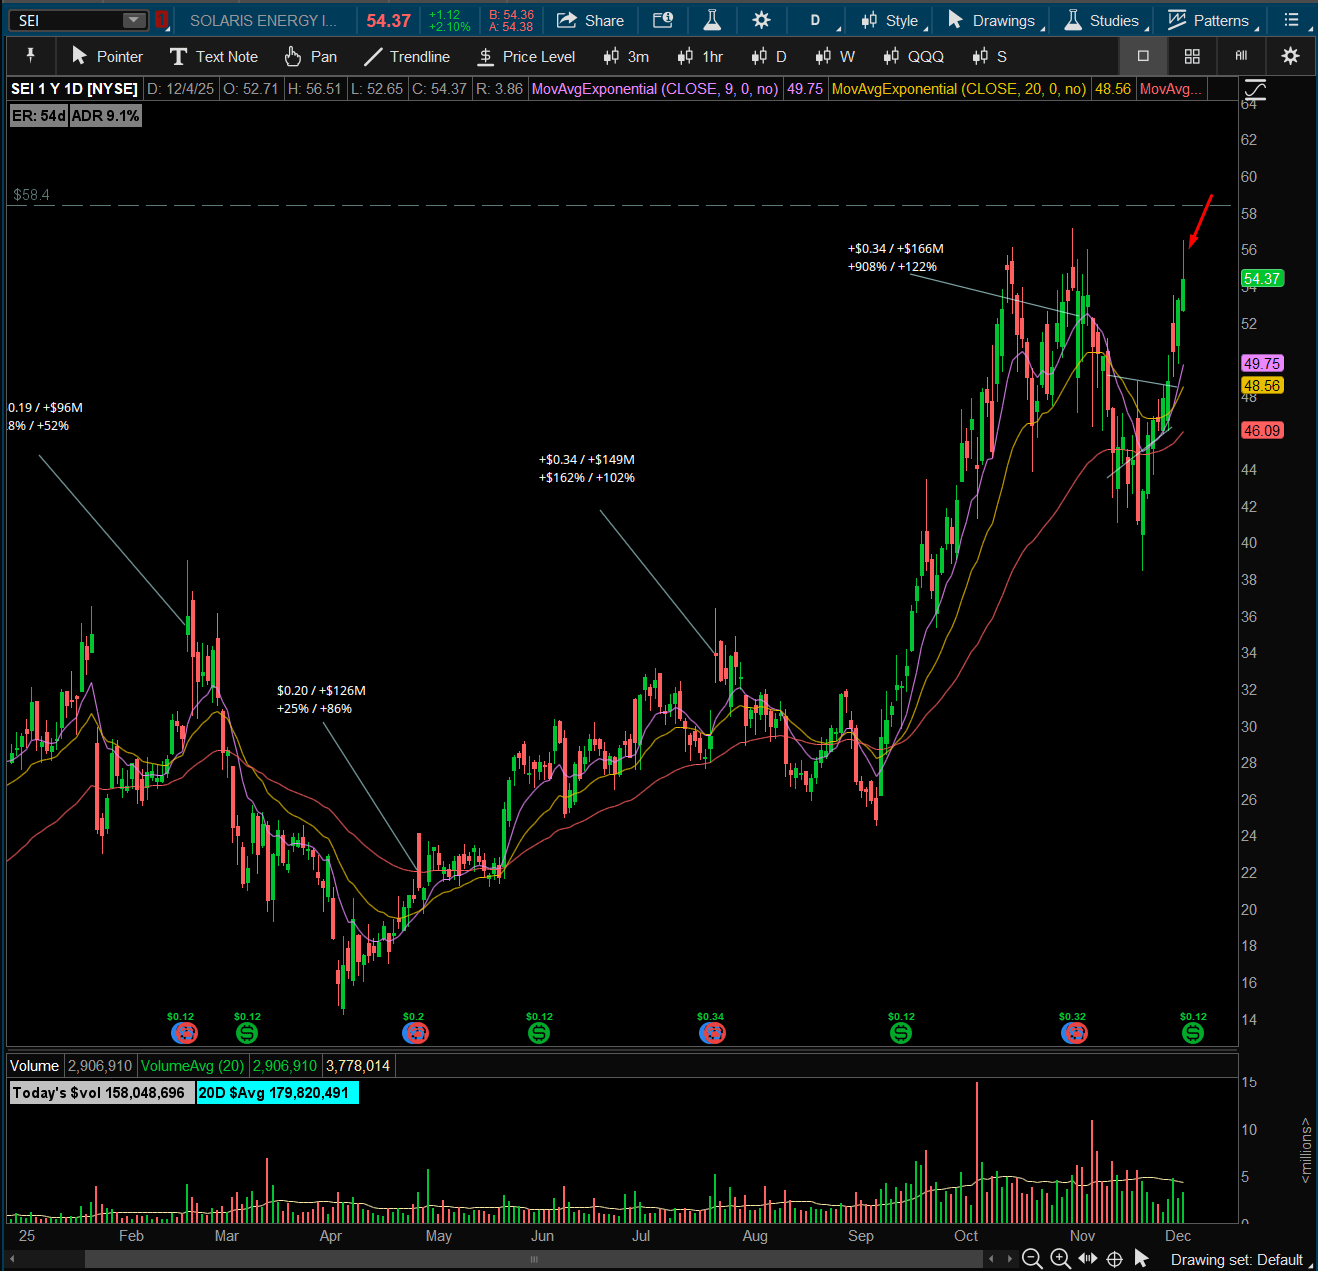Open the Drawing set: Default selector
Viewport: 1318px width, 1271px height.
tap(1236, 1260)
